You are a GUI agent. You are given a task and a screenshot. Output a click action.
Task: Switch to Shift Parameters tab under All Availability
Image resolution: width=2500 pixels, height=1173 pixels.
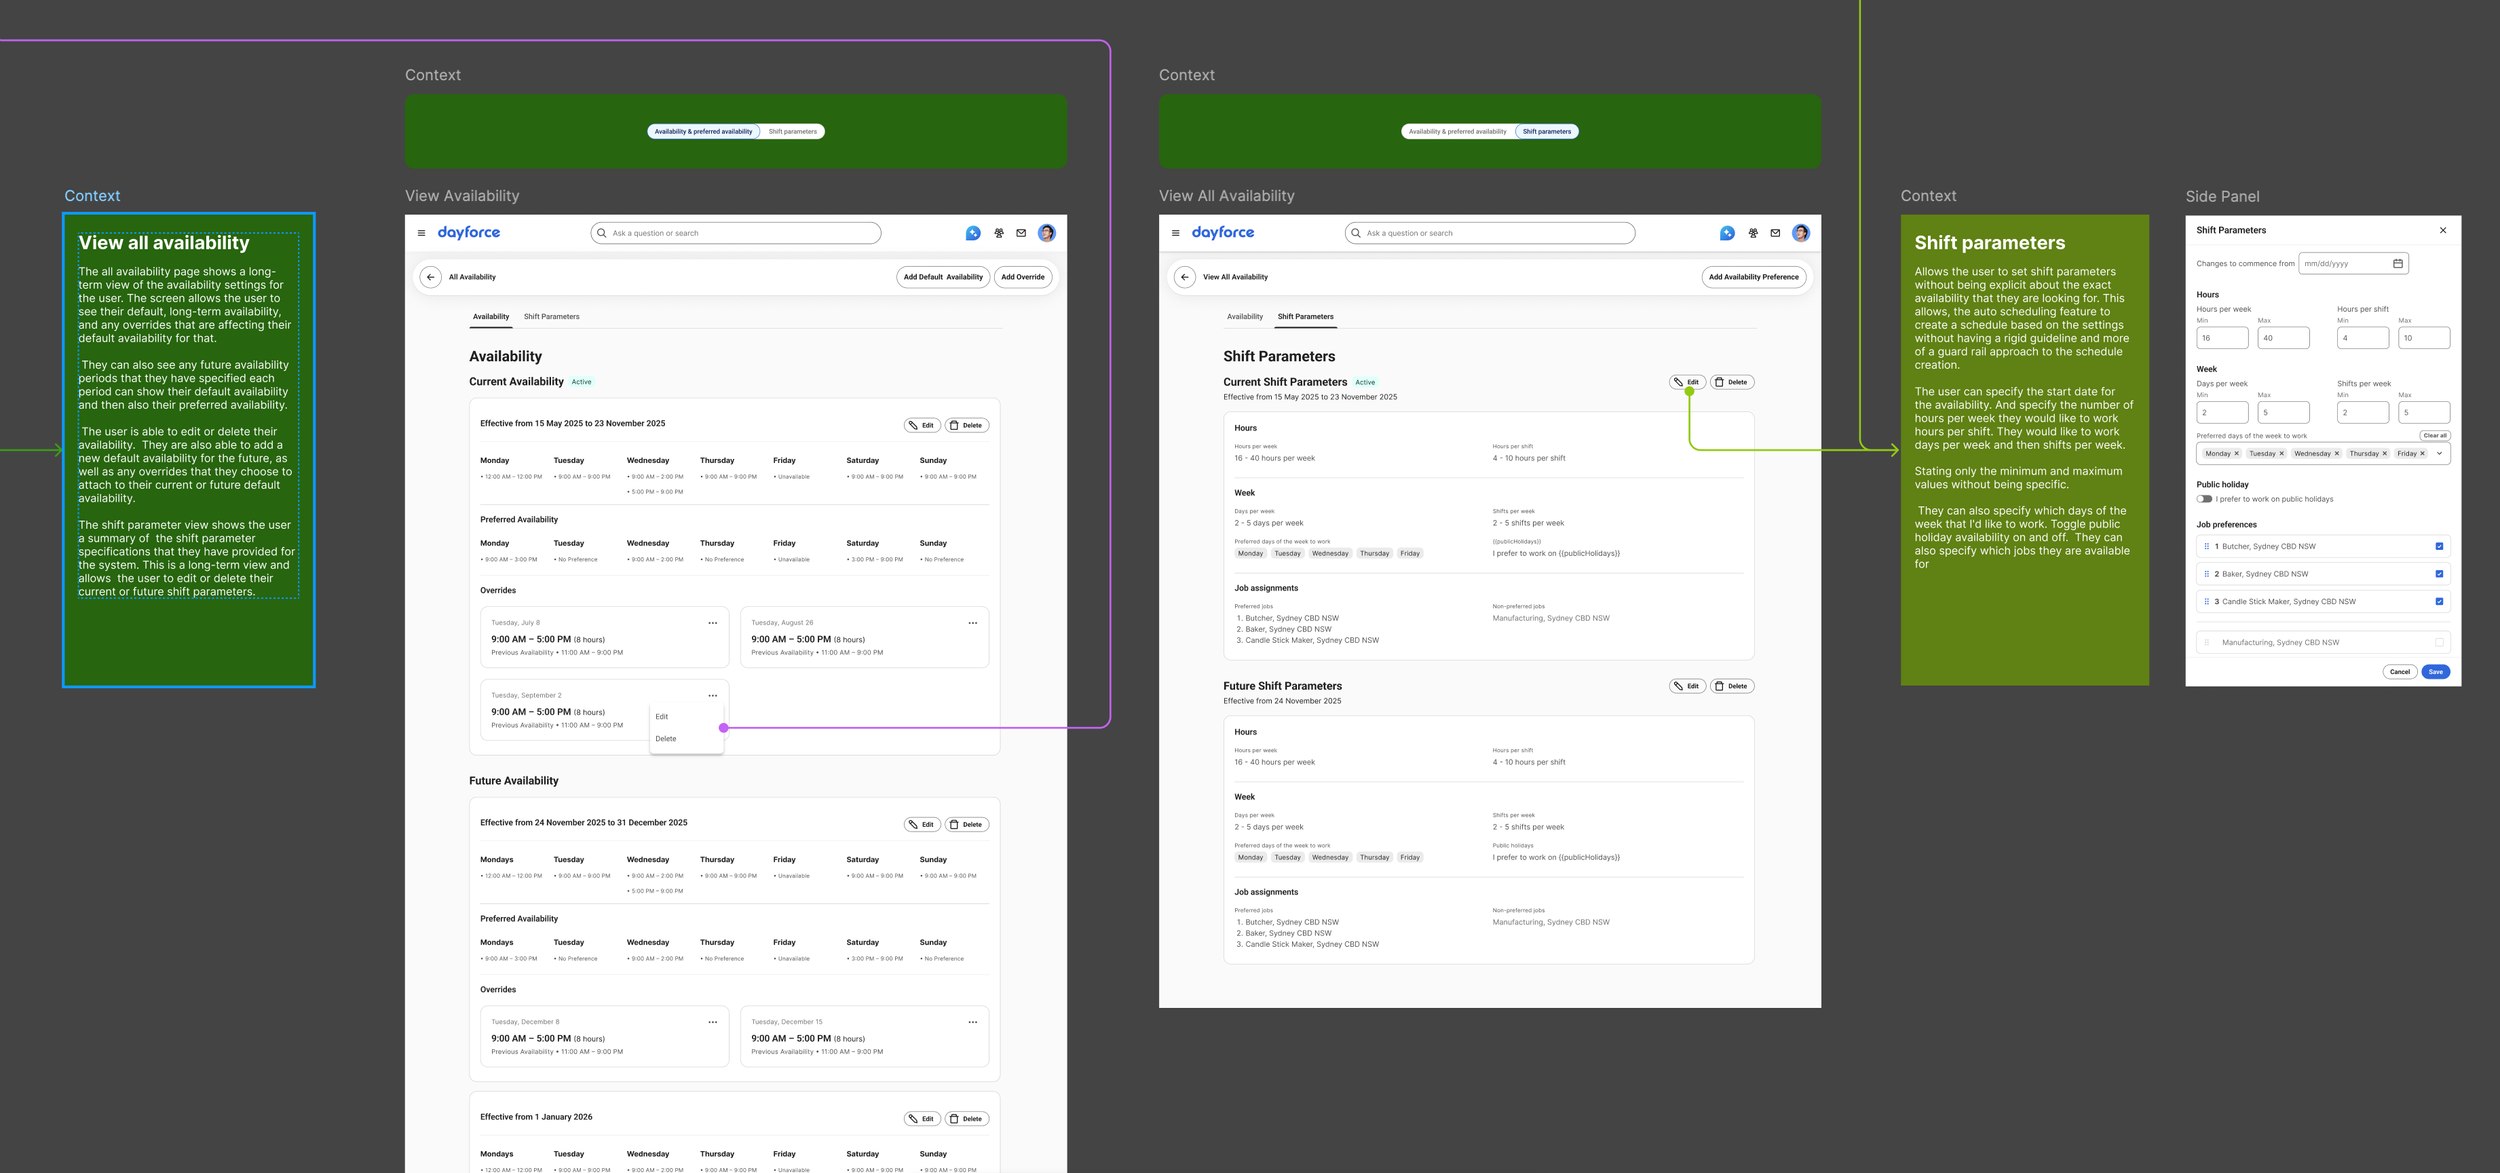551,317
